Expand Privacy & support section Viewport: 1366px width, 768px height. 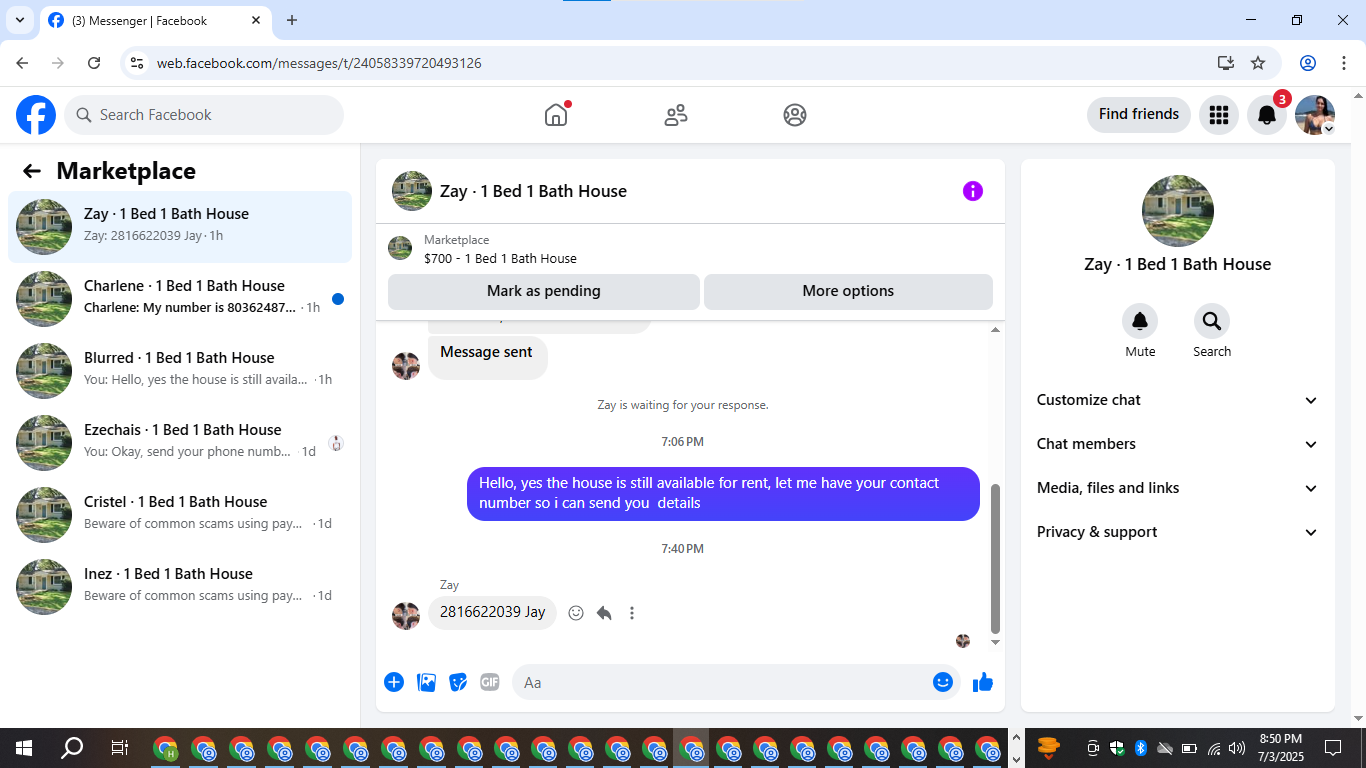pos(1178,532)
